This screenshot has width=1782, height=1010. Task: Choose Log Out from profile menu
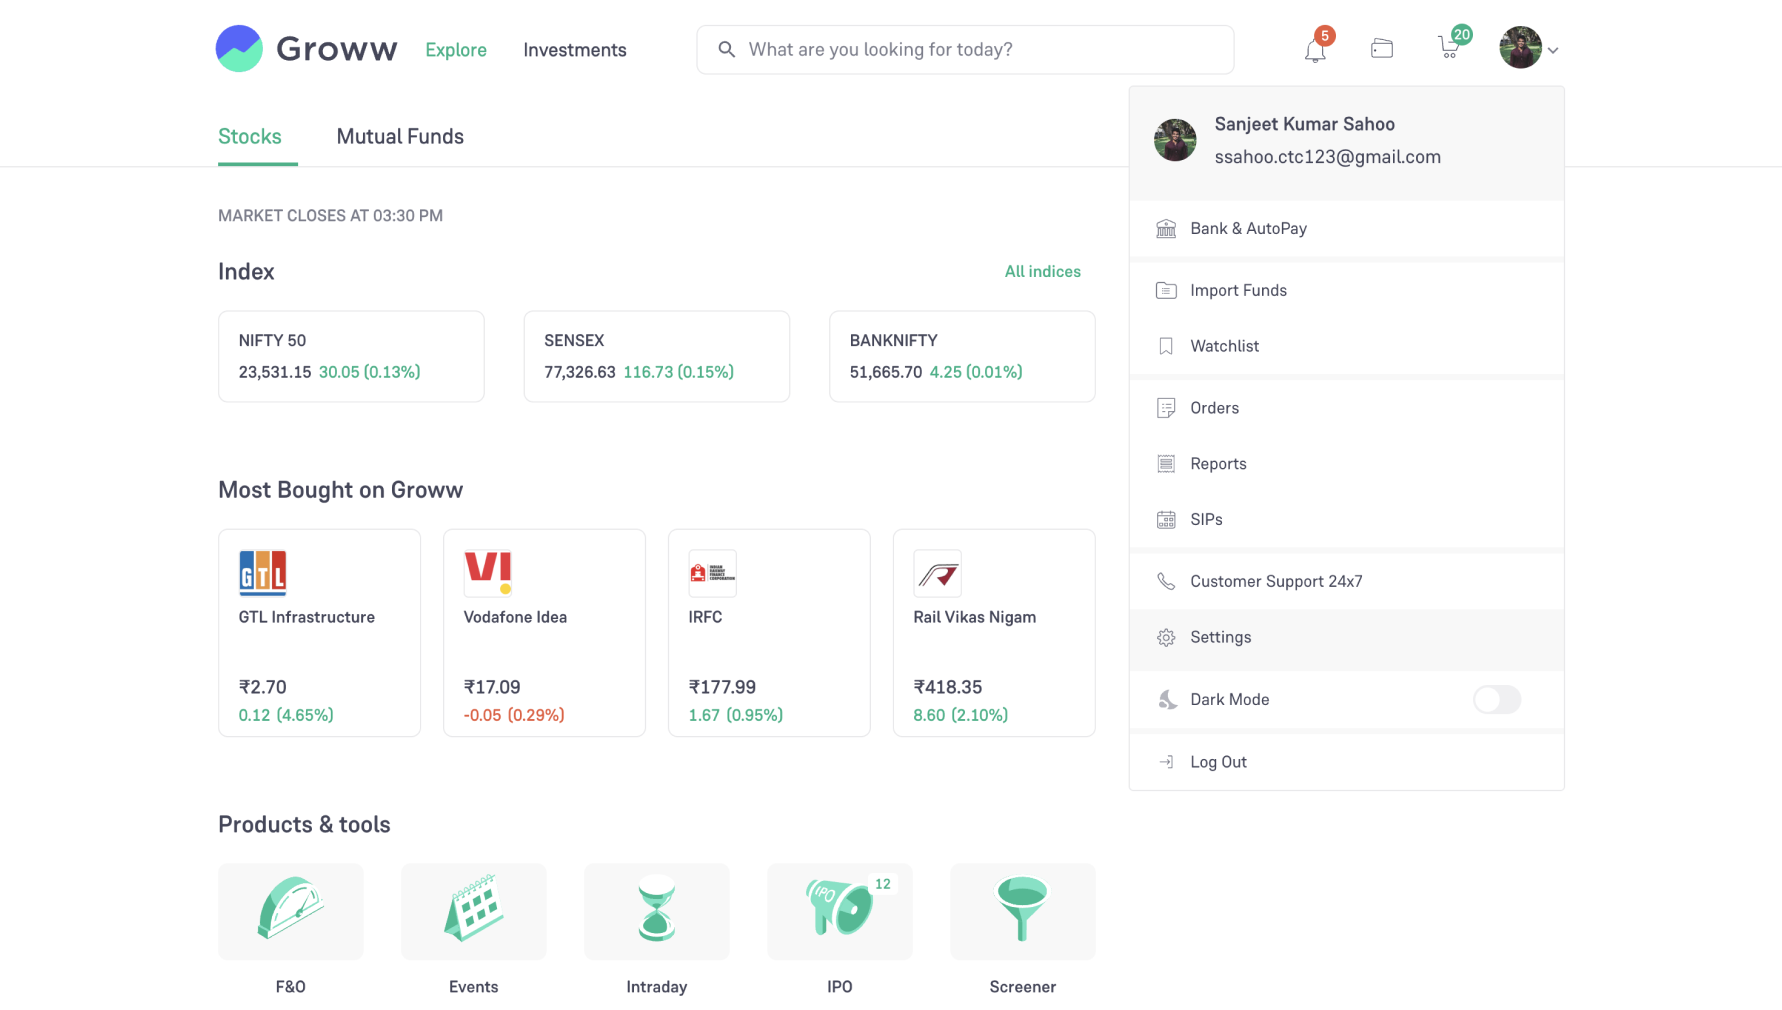[1347, 762]
